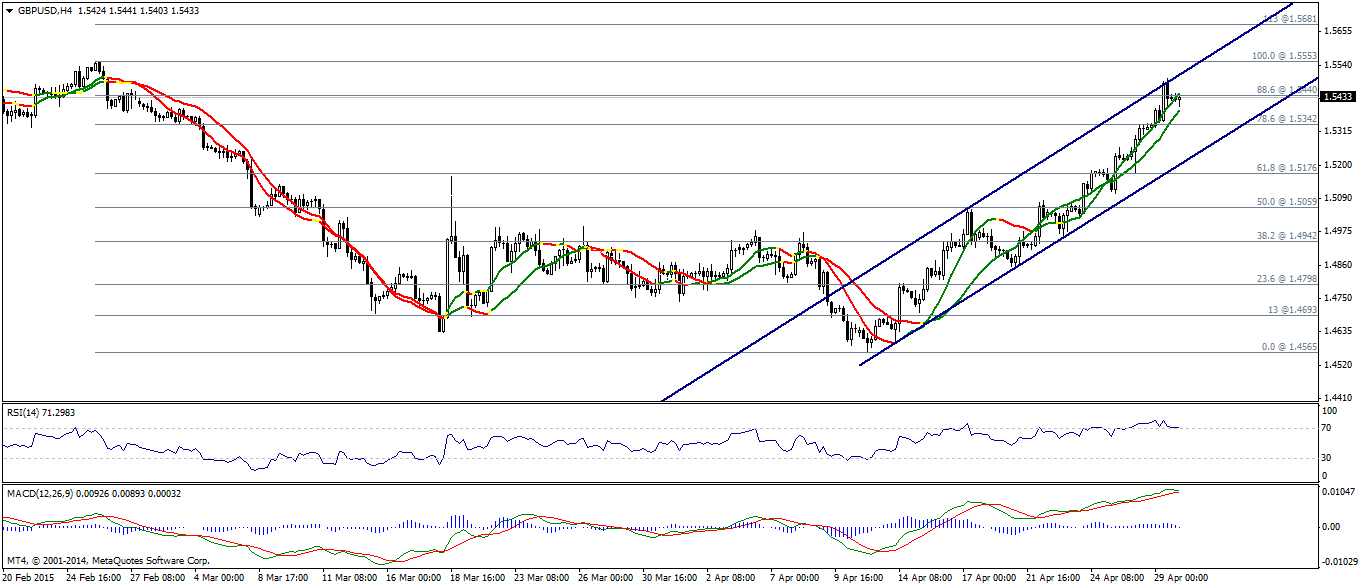The height and width of the screenshot is (586, 1358).
Task: Click the Fibonacci label 78.6 @ 1.5342
Action: pos(1285,119)
